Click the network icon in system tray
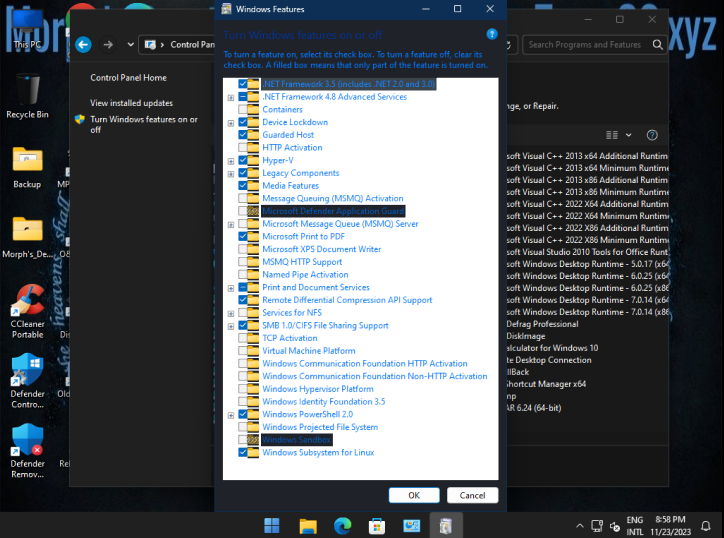The image size is (724, 538). tap(597, 526)
